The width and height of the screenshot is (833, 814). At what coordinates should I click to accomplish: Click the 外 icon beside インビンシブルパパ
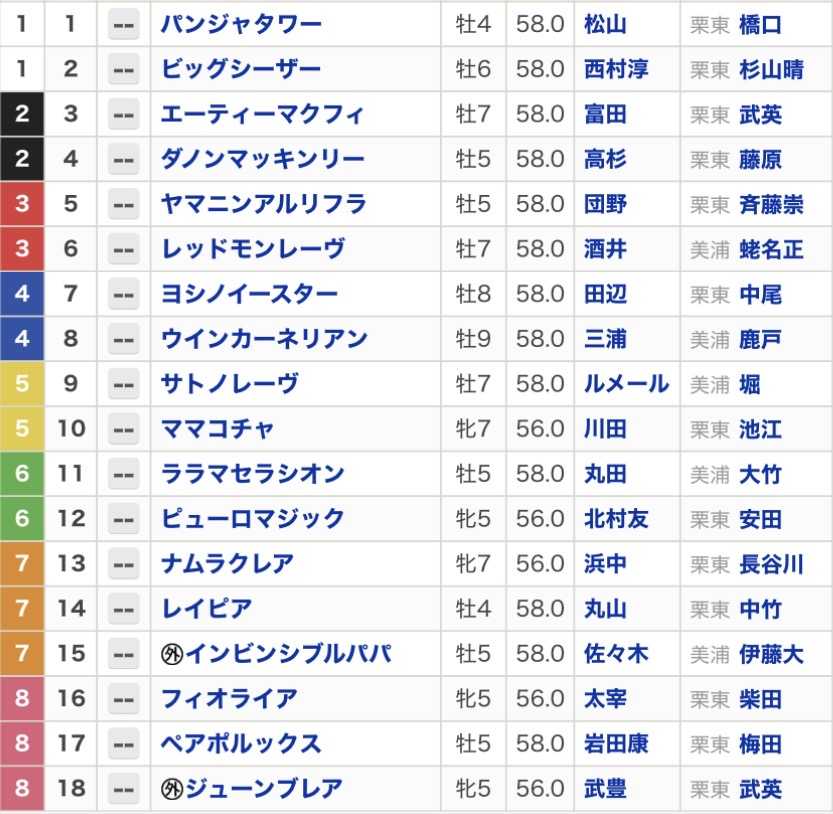[172, 654]
